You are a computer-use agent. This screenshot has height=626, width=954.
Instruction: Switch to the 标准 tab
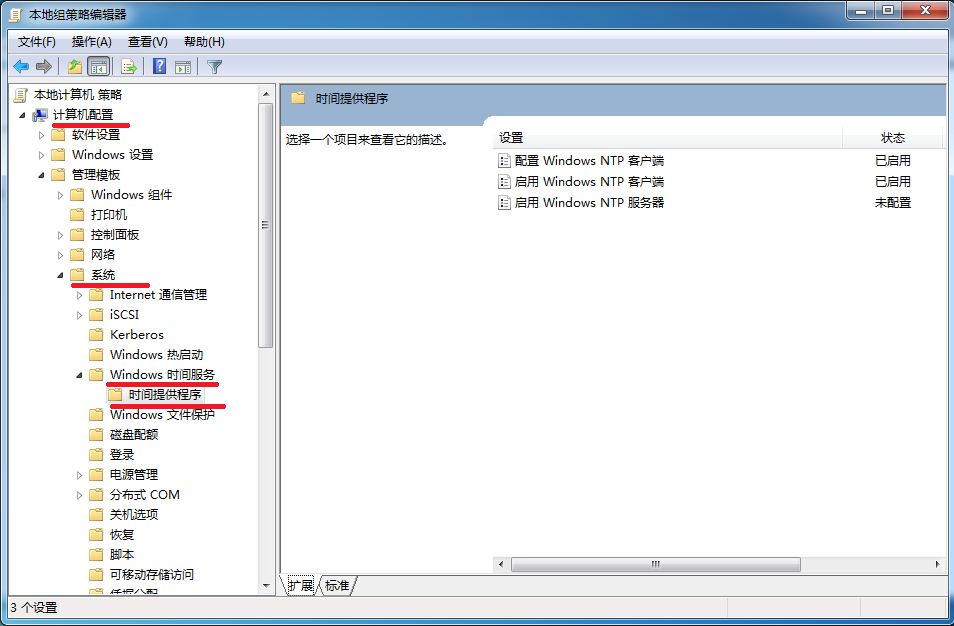pyautogui.click(x=337, y=586)
